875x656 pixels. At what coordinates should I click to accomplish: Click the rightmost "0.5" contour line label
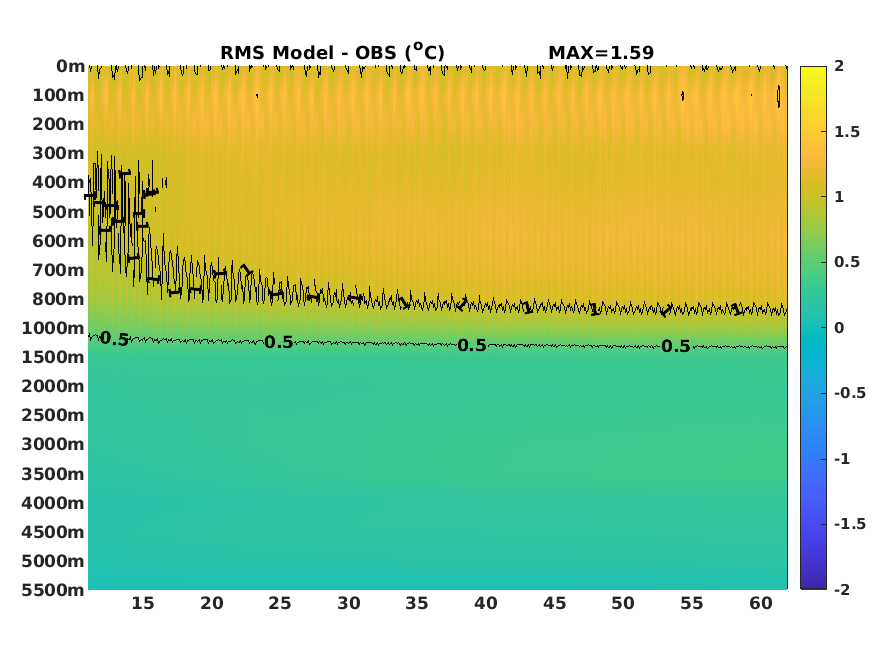click(x=676, y=346)
